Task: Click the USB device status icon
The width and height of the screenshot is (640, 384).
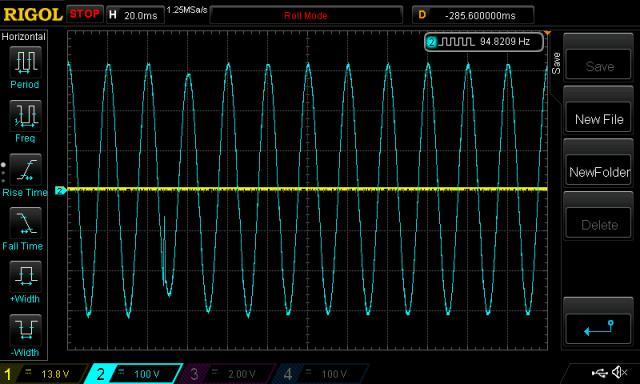Action: [x=600, y=373]
